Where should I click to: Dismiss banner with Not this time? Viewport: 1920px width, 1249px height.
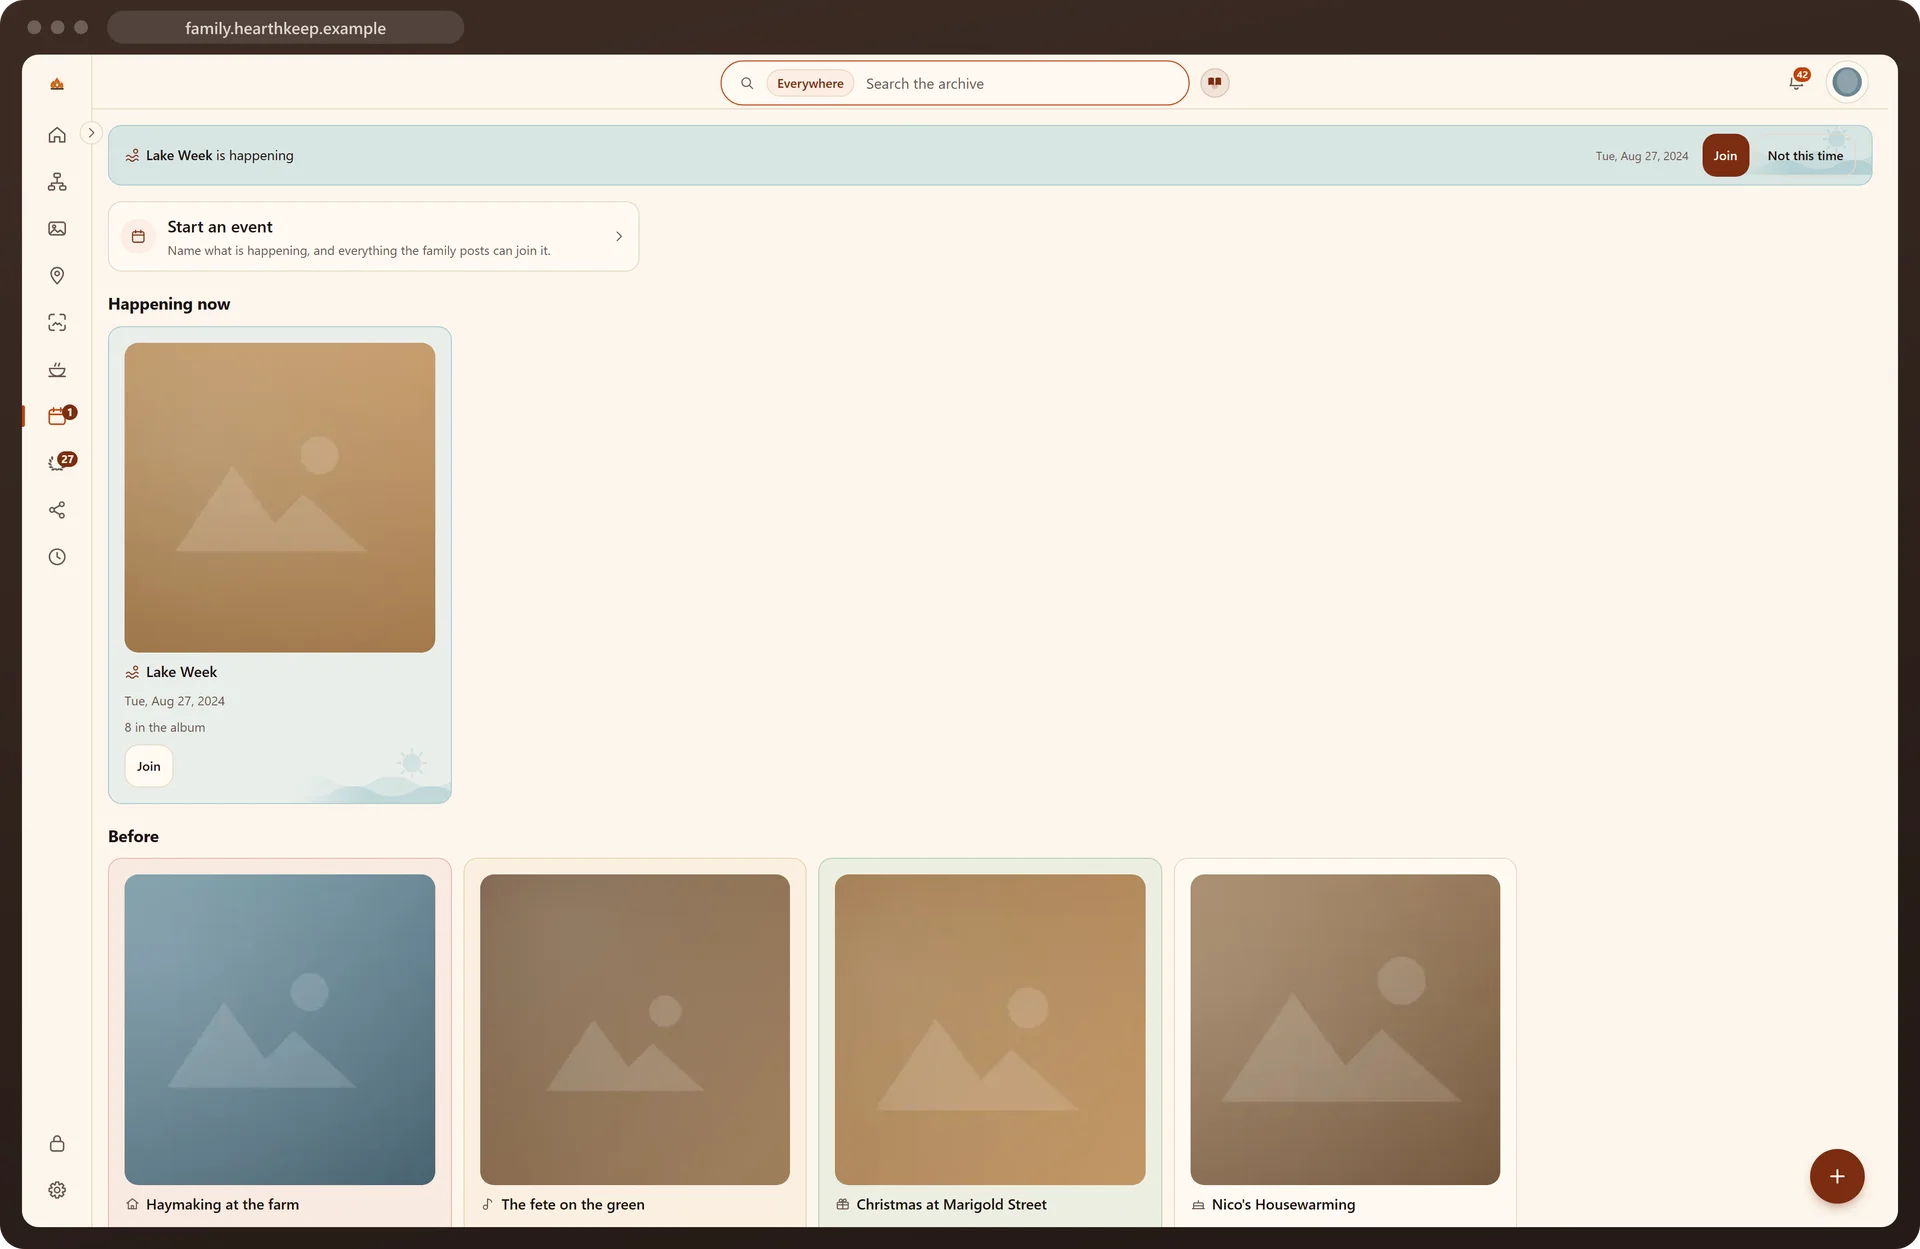1805,156
